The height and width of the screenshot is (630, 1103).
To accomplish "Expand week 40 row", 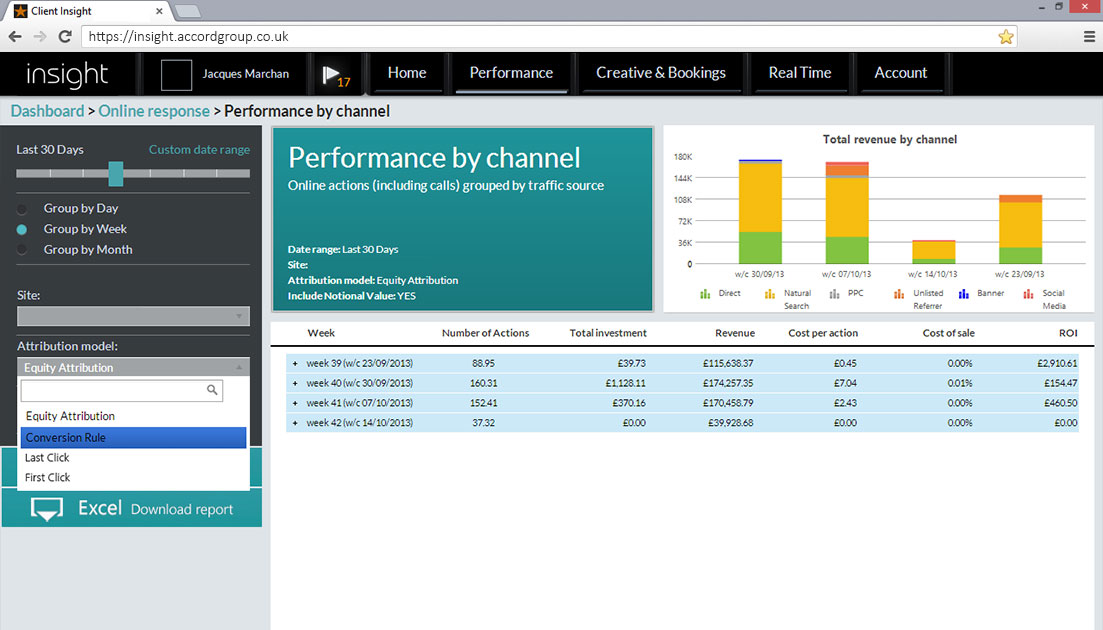I will [295, 383].
